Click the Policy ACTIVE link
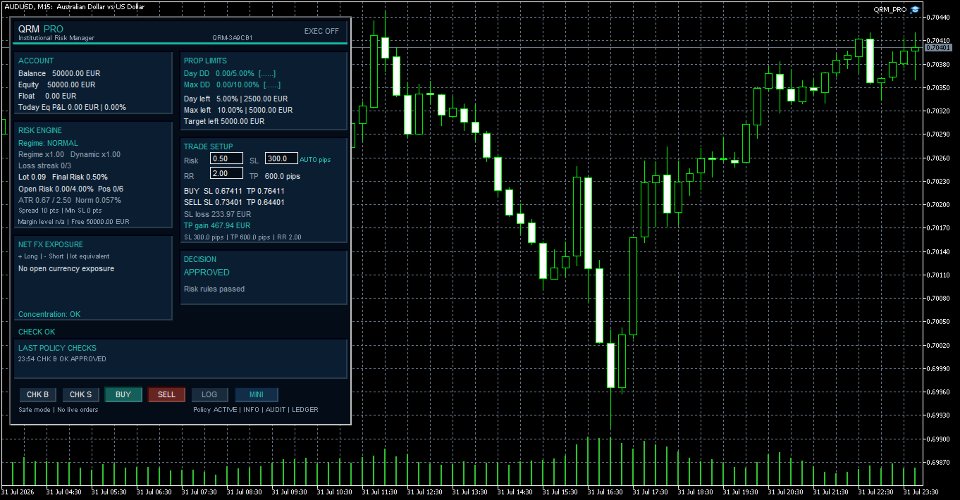This screenshot has height=500, width=960. click(x=215, y=409)
